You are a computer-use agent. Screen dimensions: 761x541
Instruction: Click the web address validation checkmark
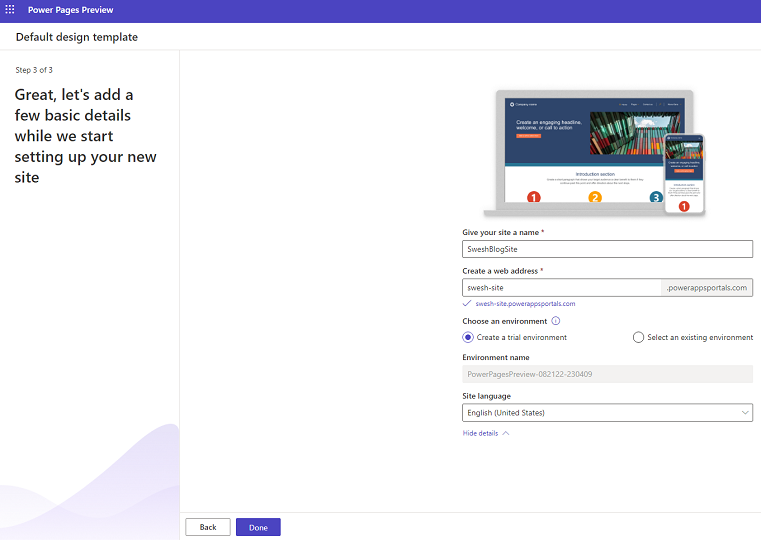pos(467,304)
